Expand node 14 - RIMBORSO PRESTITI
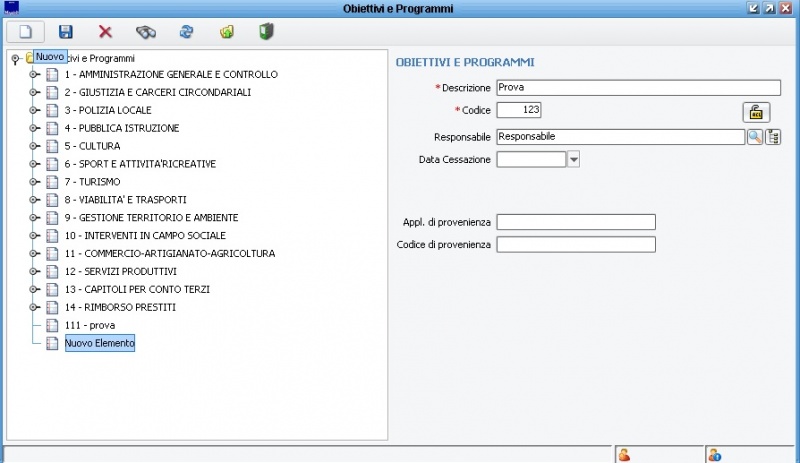 pyautogui.click(x=34, y=307)
